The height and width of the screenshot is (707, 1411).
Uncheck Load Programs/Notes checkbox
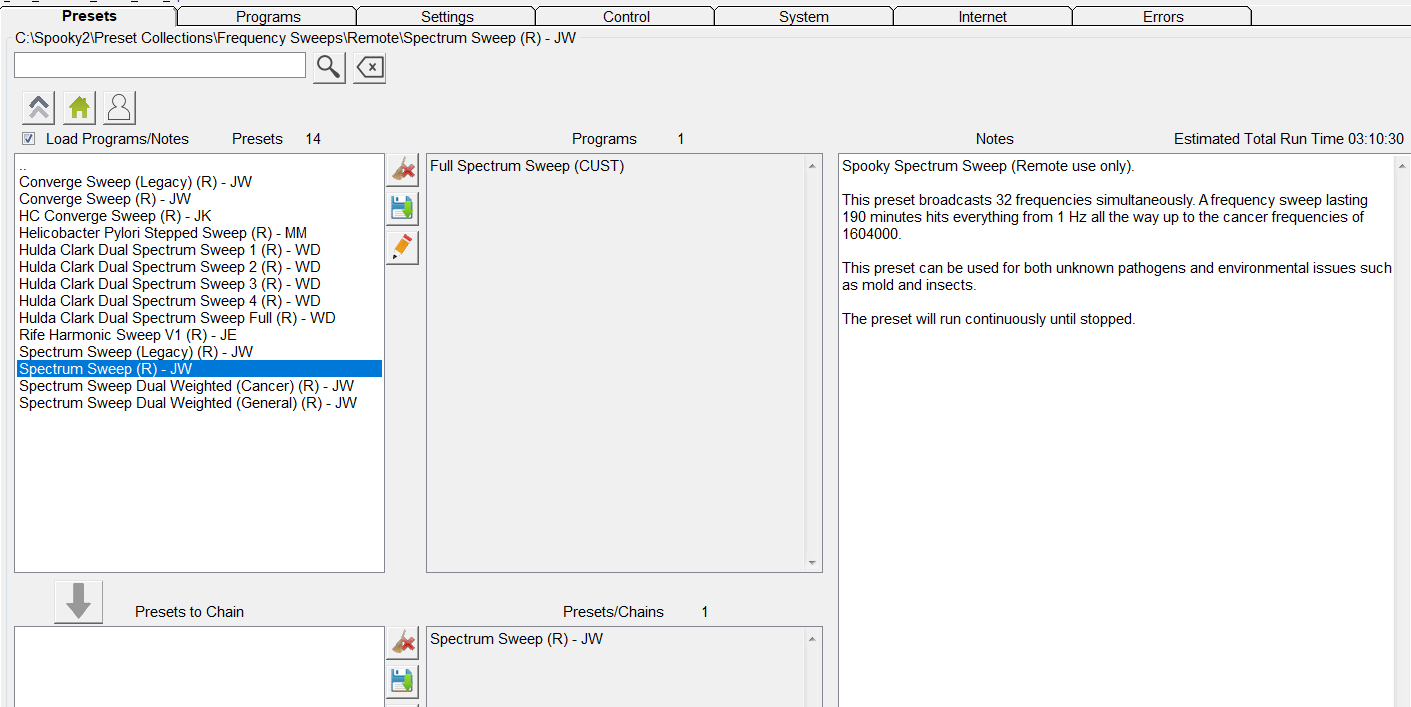[x=29, y=139]
